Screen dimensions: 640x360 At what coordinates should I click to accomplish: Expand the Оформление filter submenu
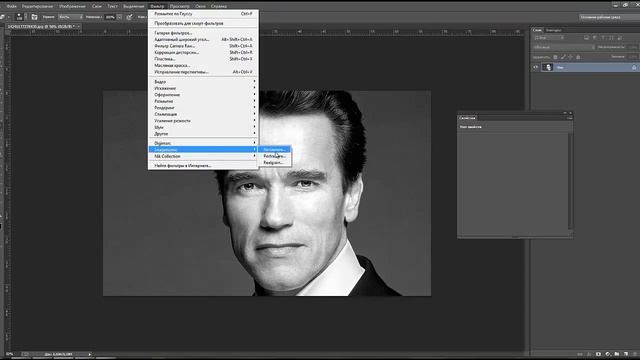point(203,95)
